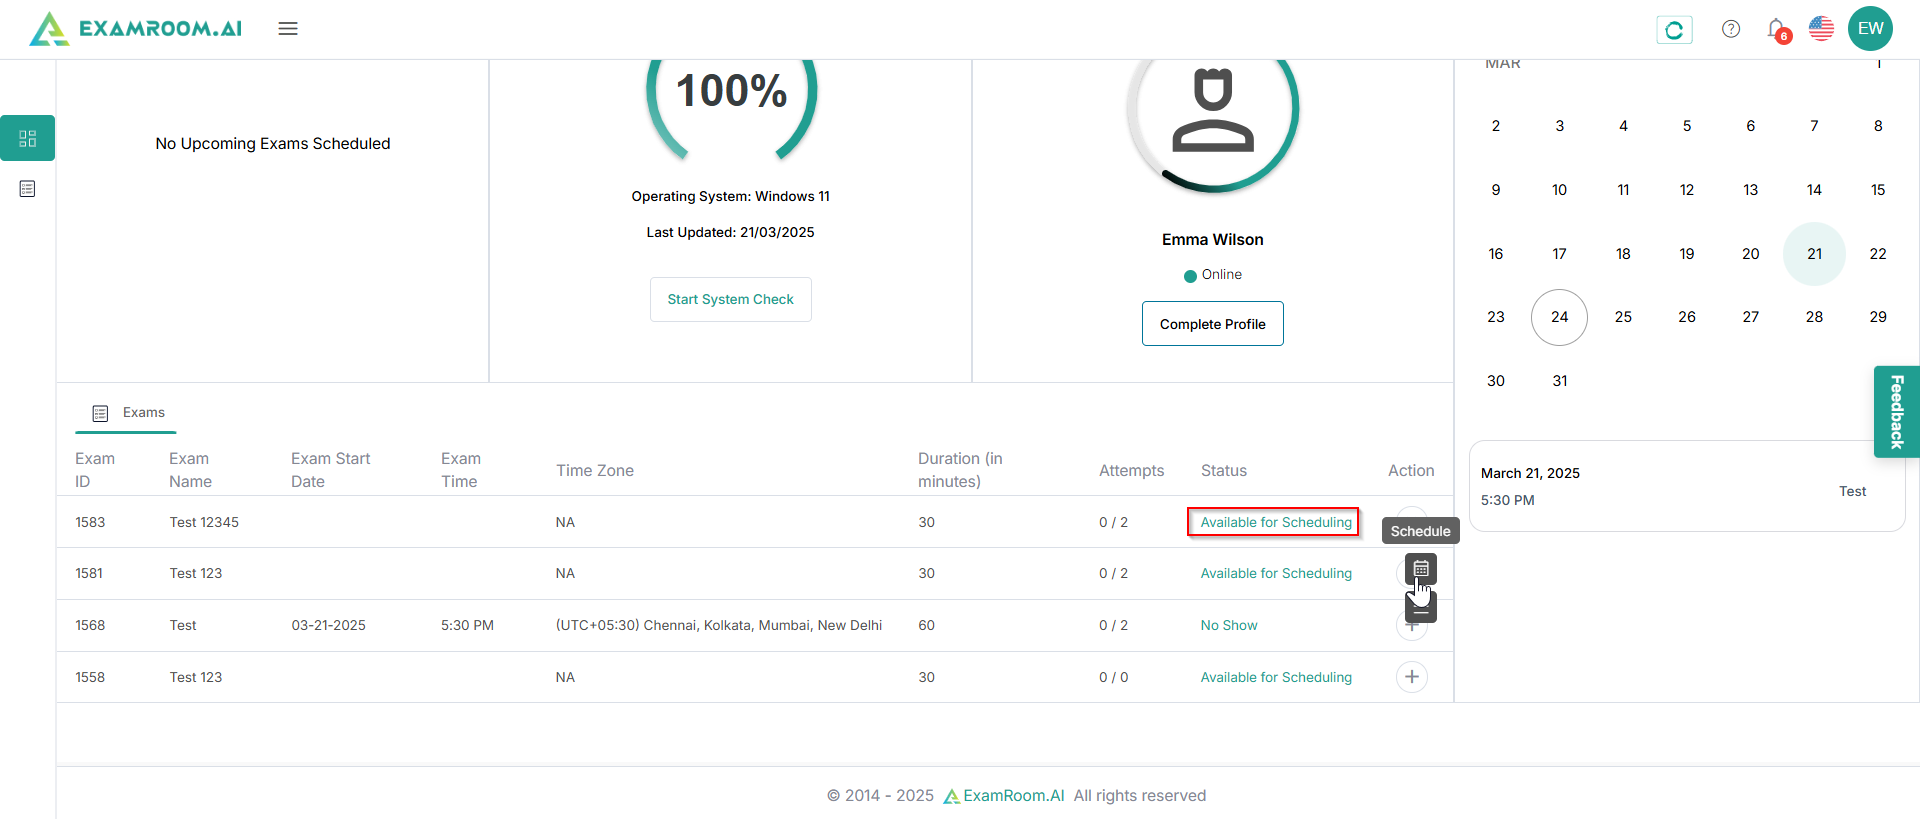Click the Complete Profile button
Screen dimensions: 1920x819
click(1213, 324)
